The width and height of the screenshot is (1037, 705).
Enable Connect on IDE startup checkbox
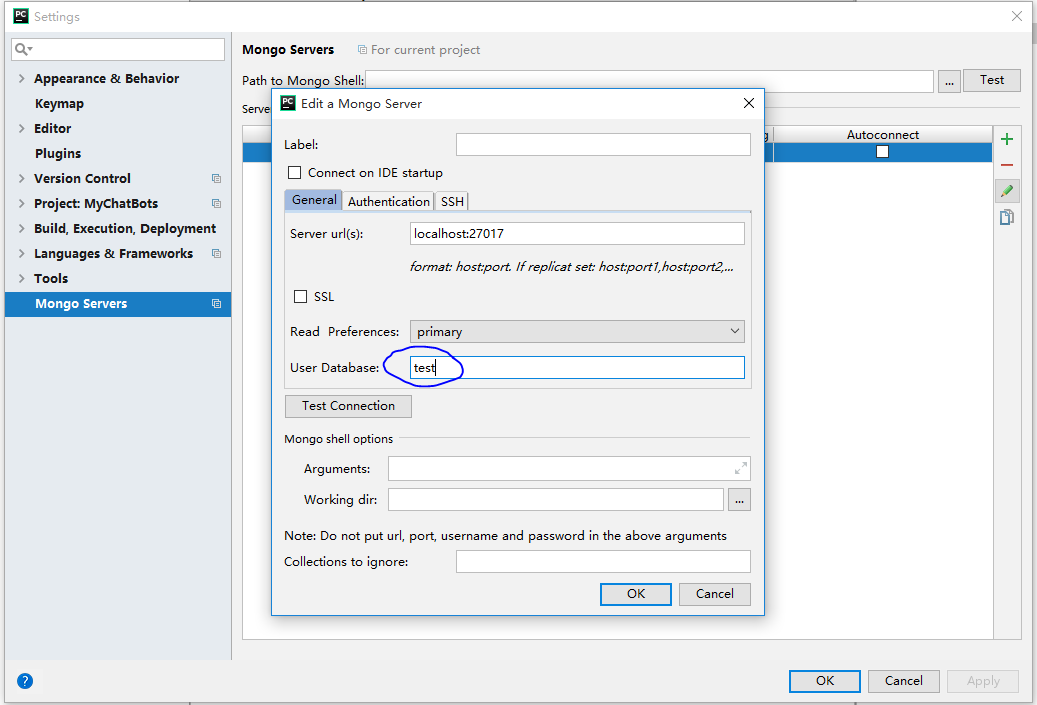point(295,173)
